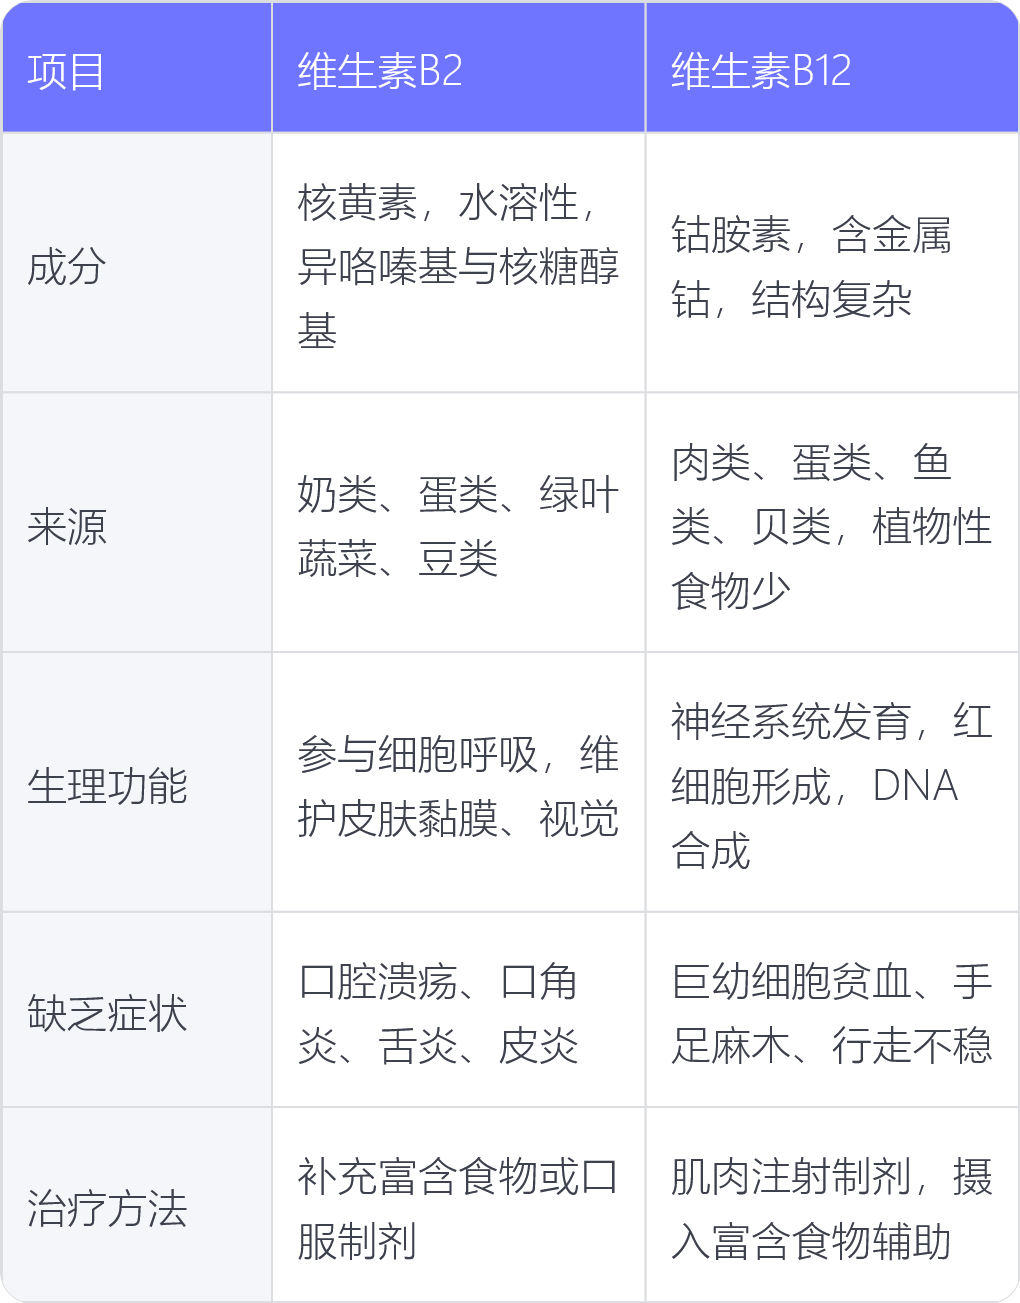Select the cell 肌肉注射制剂
The image size is (1020, 1303).
(x=832, y=1205)
